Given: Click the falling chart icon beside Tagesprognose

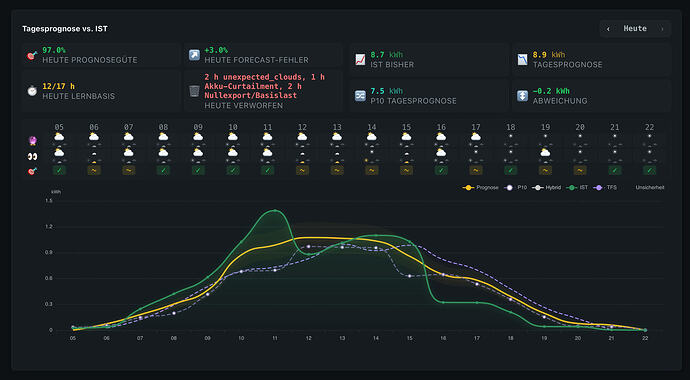Looking at the screenshot, I should pyautogui.click(x=522, y=60).
